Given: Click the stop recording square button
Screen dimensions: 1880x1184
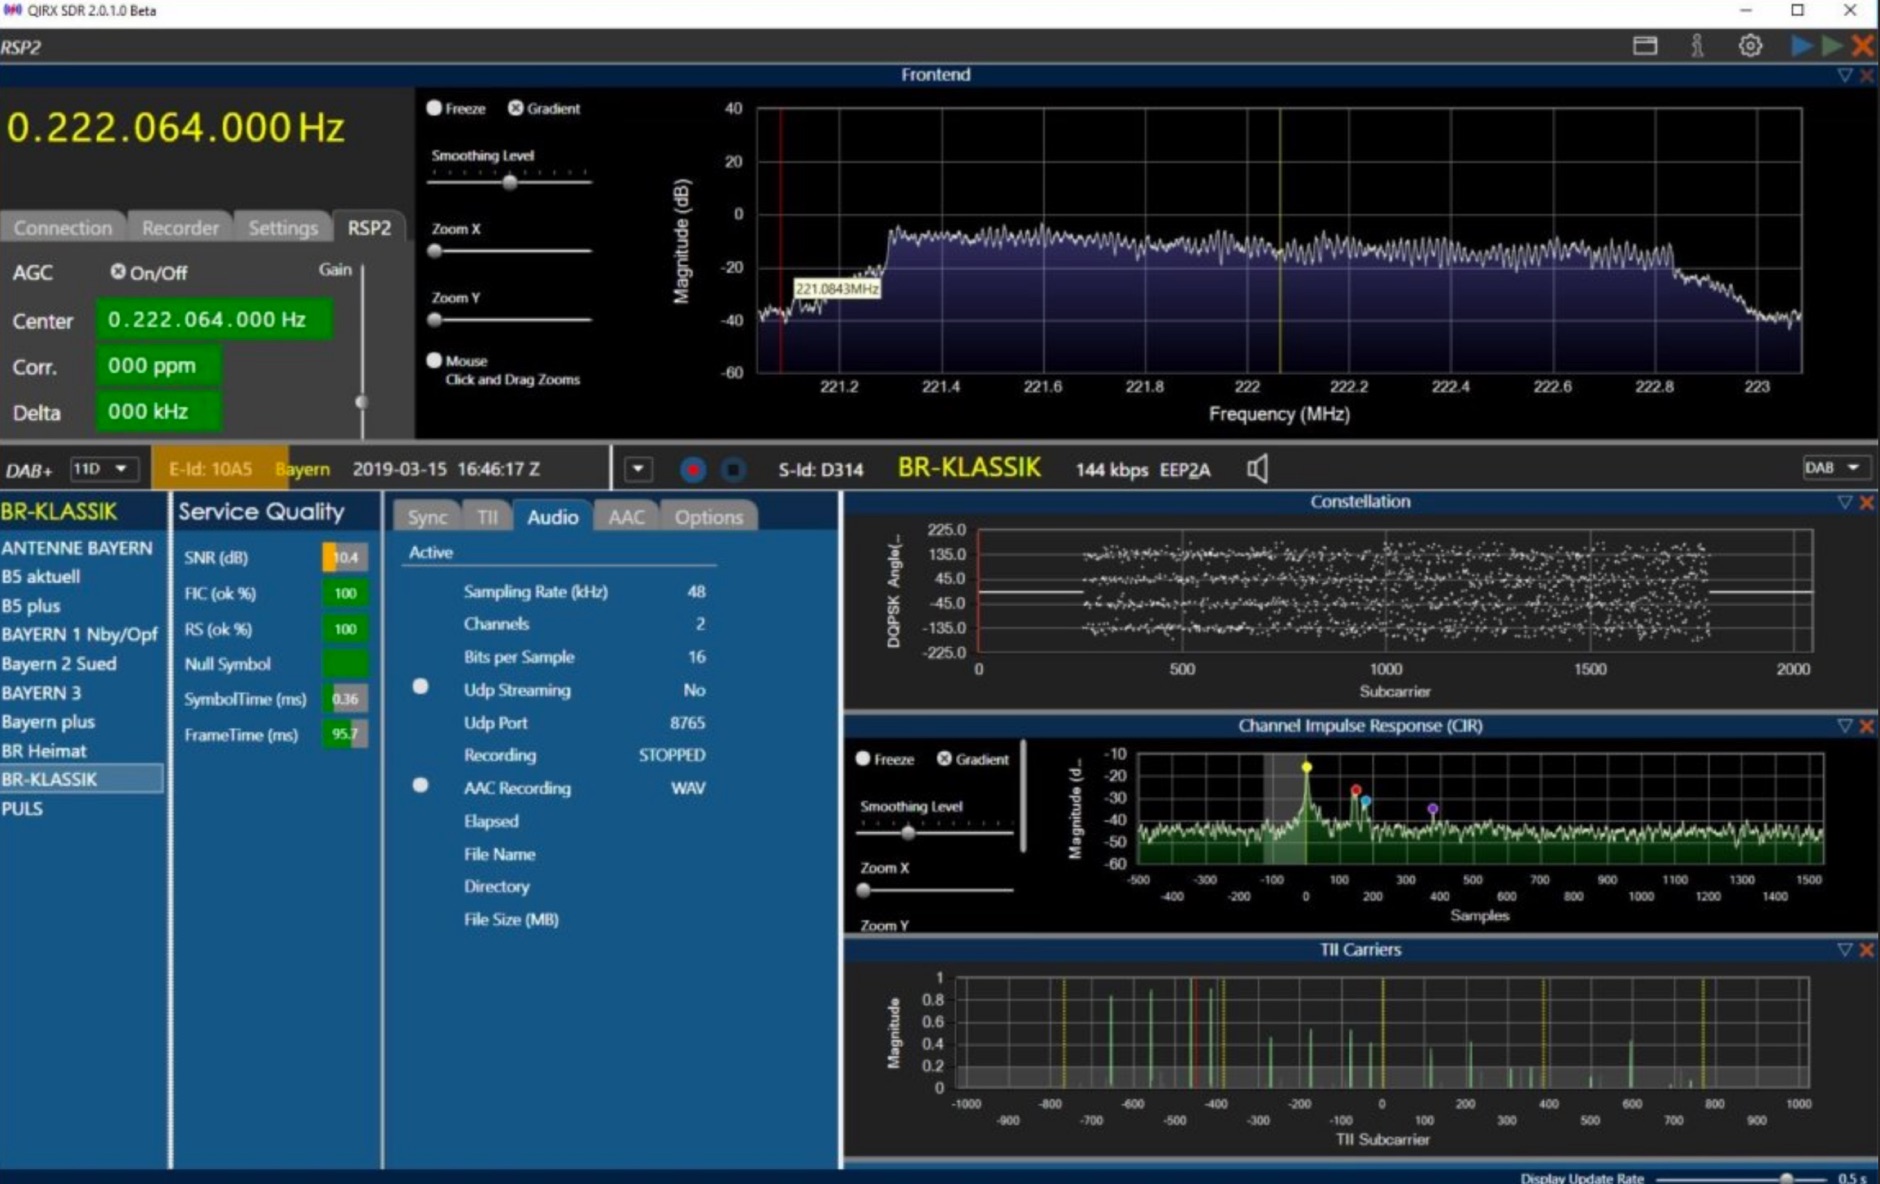Looking at the screenshot, I should click(x=733, y=469).
